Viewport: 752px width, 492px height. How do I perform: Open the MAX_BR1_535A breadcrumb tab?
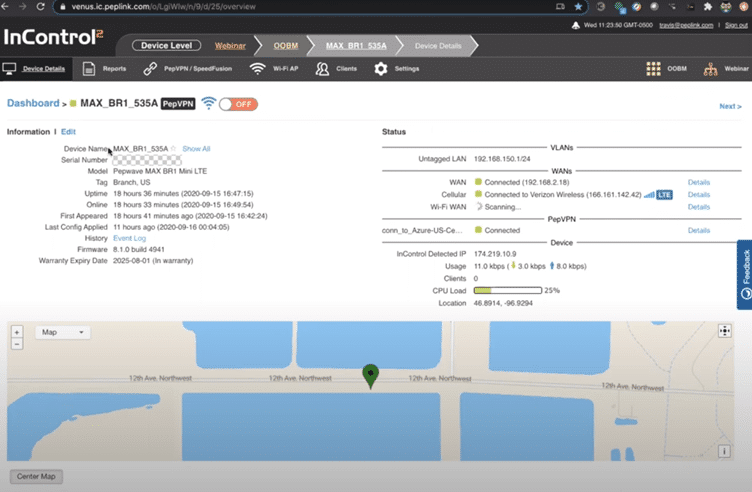click(x=356, y=46)
